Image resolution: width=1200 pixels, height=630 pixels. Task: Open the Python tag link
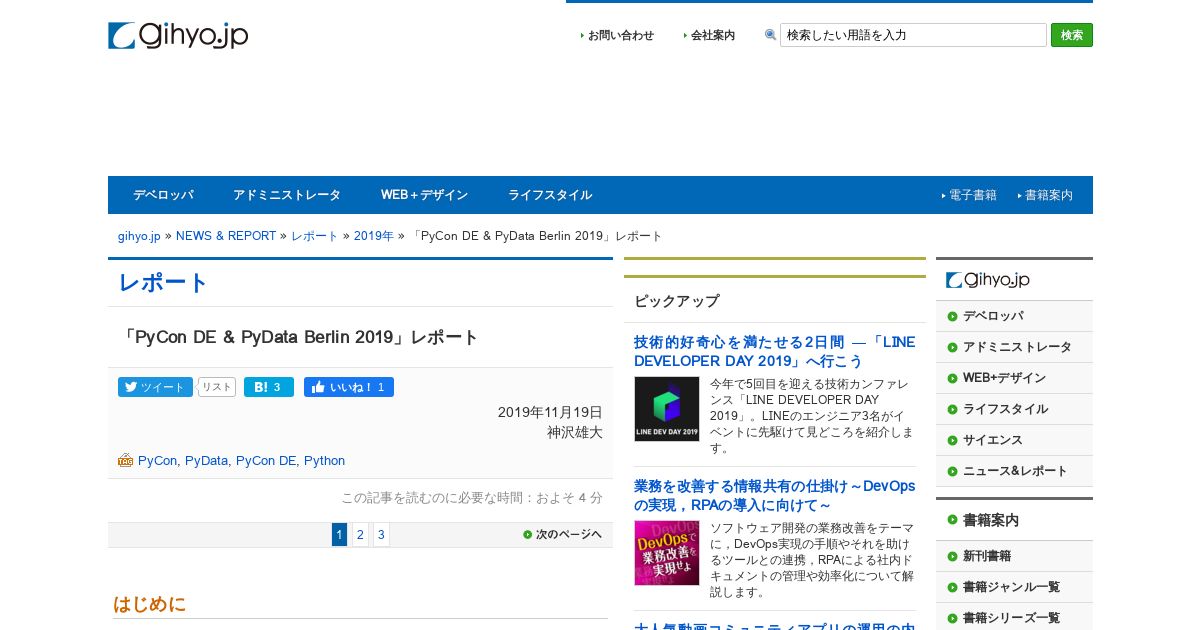324,461
